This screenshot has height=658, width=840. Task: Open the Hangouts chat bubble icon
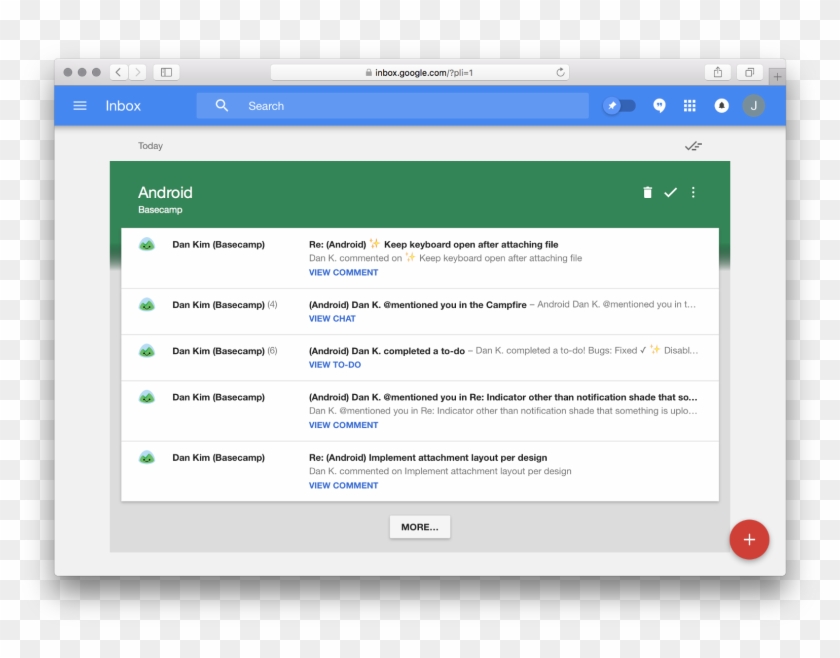click(659, 105)
